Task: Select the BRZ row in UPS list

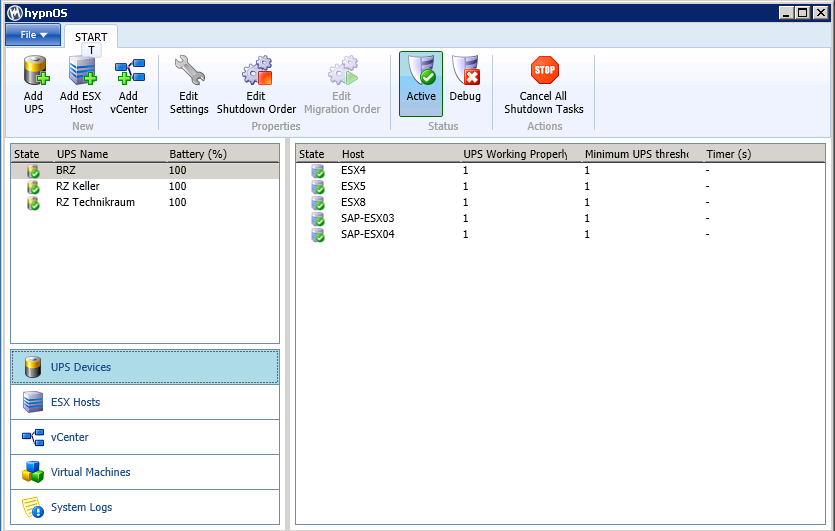Action: [x=145, y=170]
